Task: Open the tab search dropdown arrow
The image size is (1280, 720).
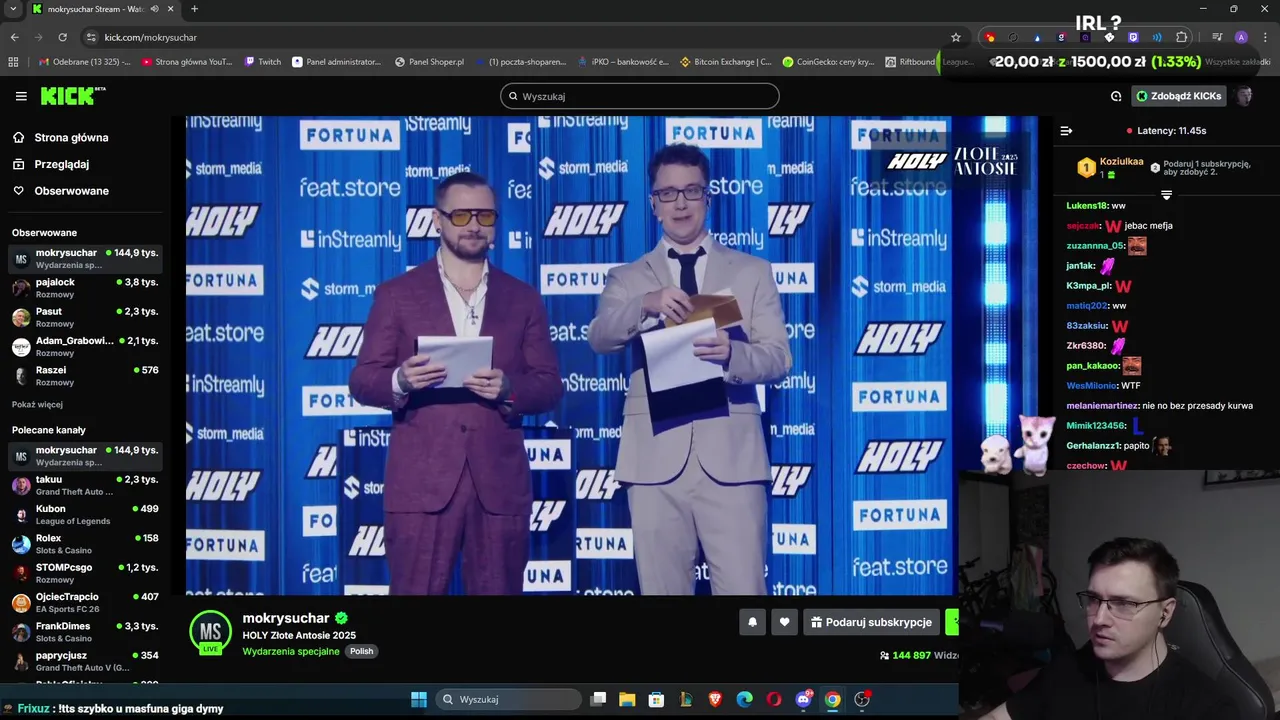Action: 12,9
